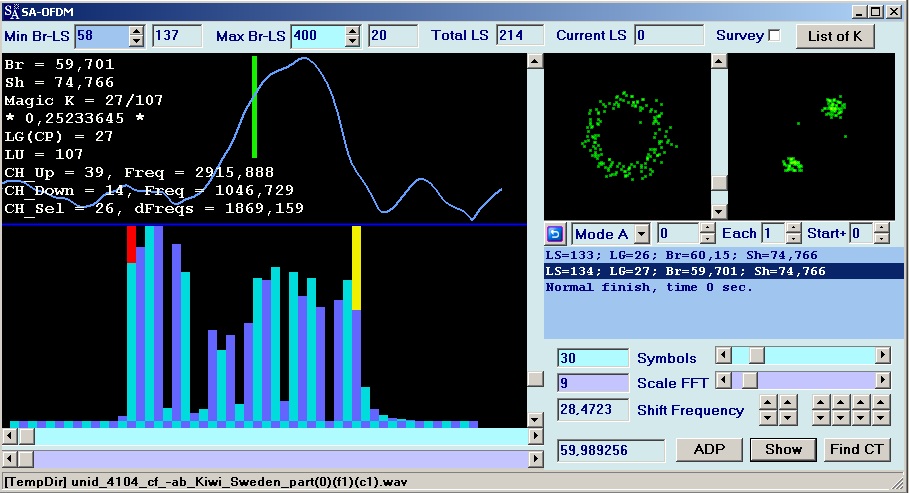
Task: Decrease Max Br-LS with its down arrow
Action: pyautogui.click(x=352, y=41)
